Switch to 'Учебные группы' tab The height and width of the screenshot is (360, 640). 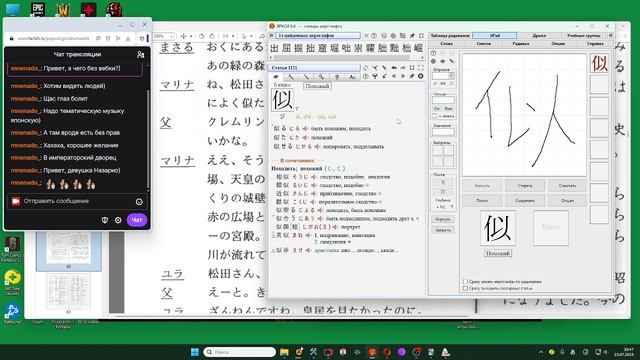(x=584, y=36)
